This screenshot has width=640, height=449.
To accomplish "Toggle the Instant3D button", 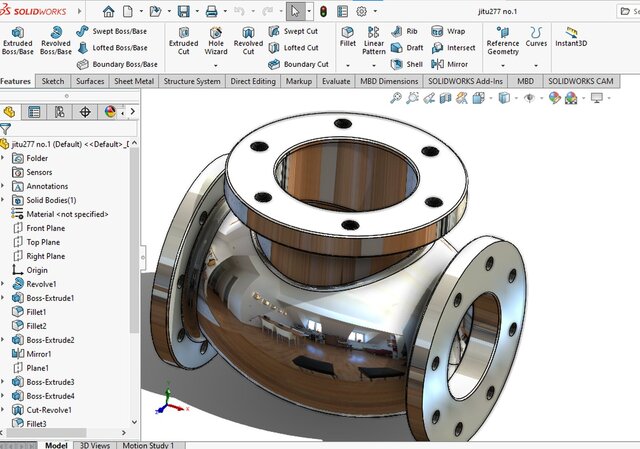I will (x=571, y=37).
